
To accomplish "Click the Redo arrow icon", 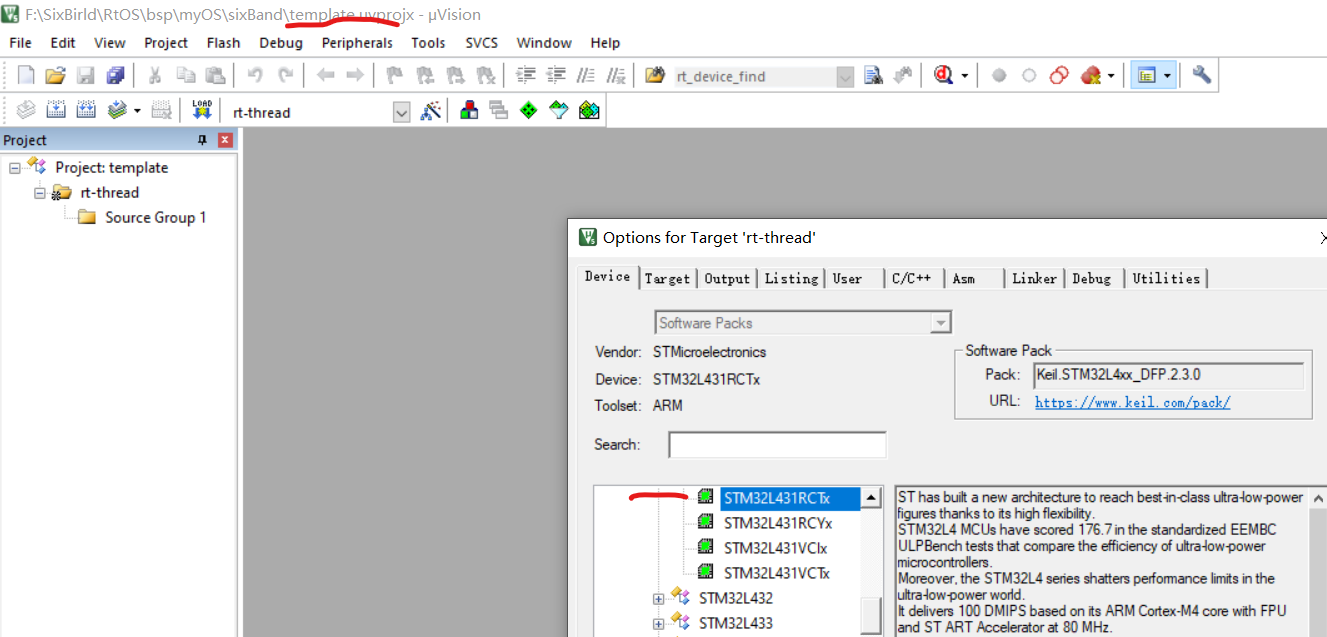I will (x=285, y=75).
